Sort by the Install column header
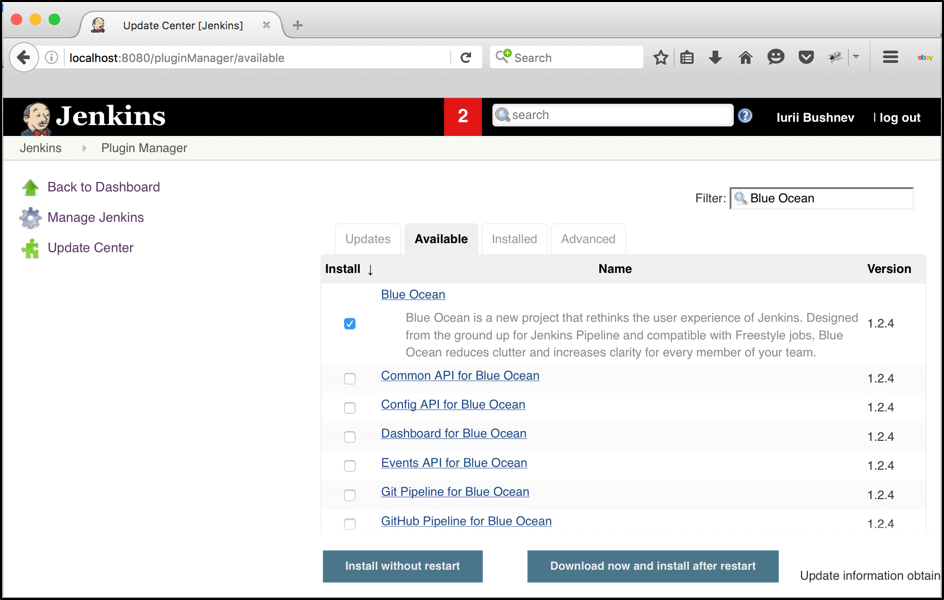The width and height of the screenshot is (944, 600). pos(349,269)
